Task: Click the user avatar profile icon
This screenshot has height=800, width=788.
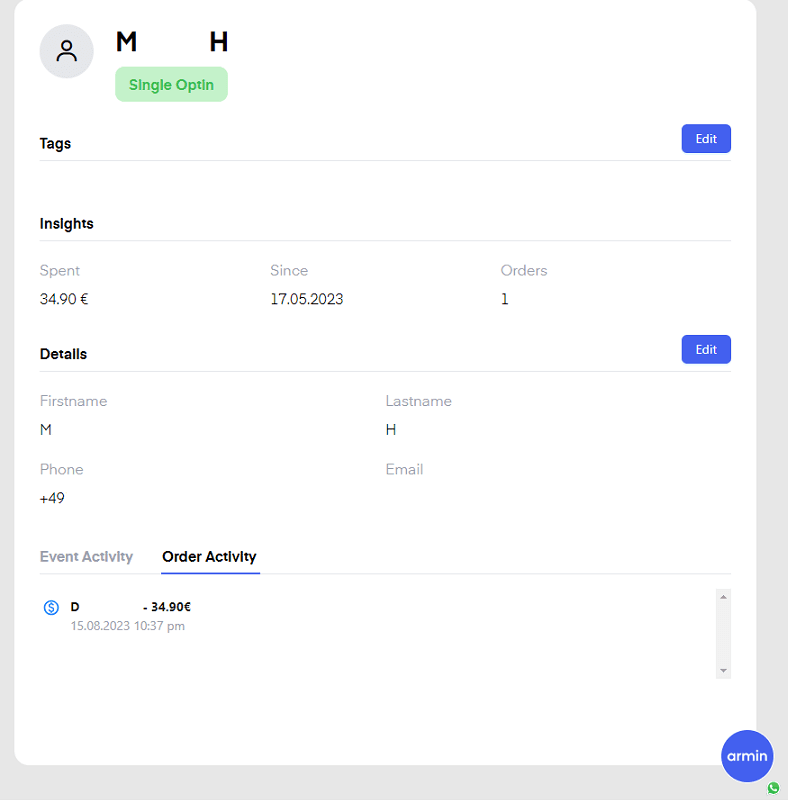Action: [66, 51]
